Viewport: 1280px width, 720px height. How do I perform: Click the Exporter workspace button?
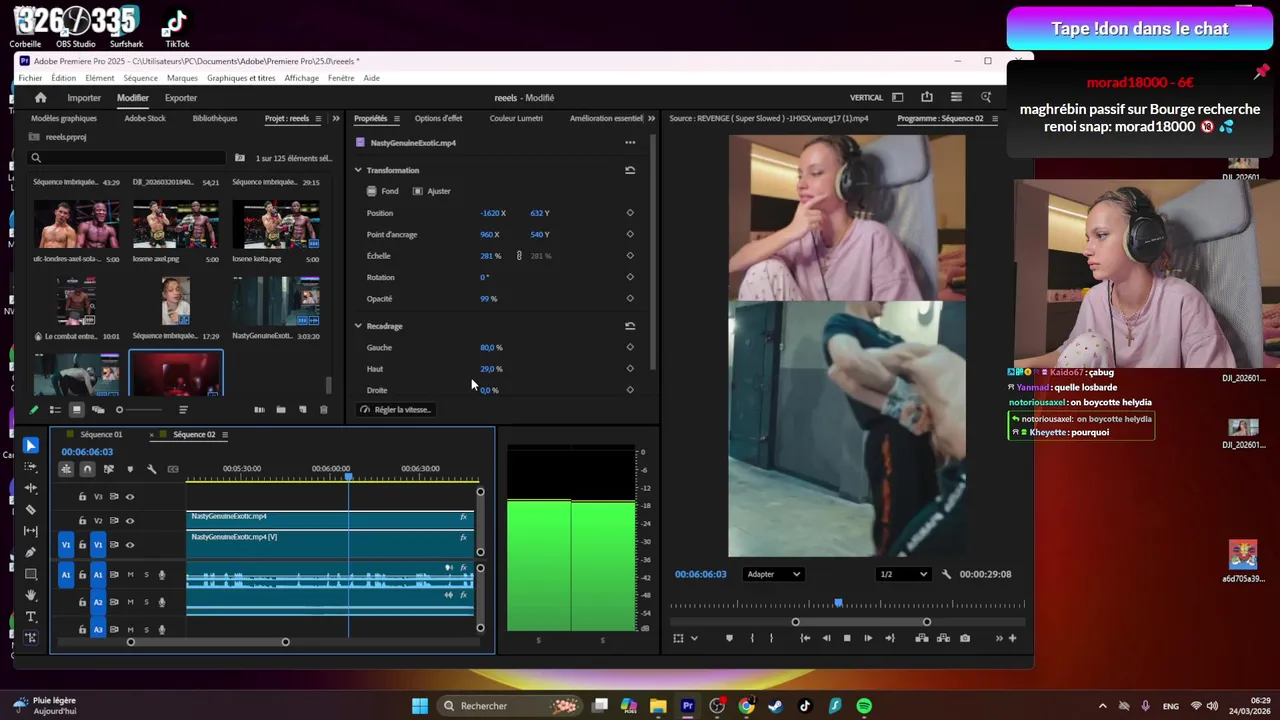[181, 98]
